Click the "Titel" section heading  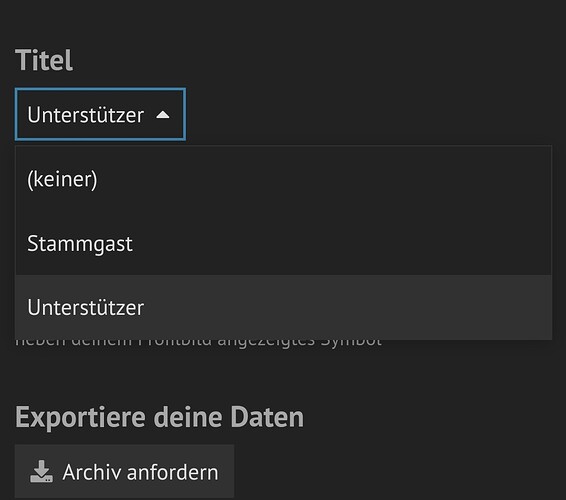[x=44, y=60]
